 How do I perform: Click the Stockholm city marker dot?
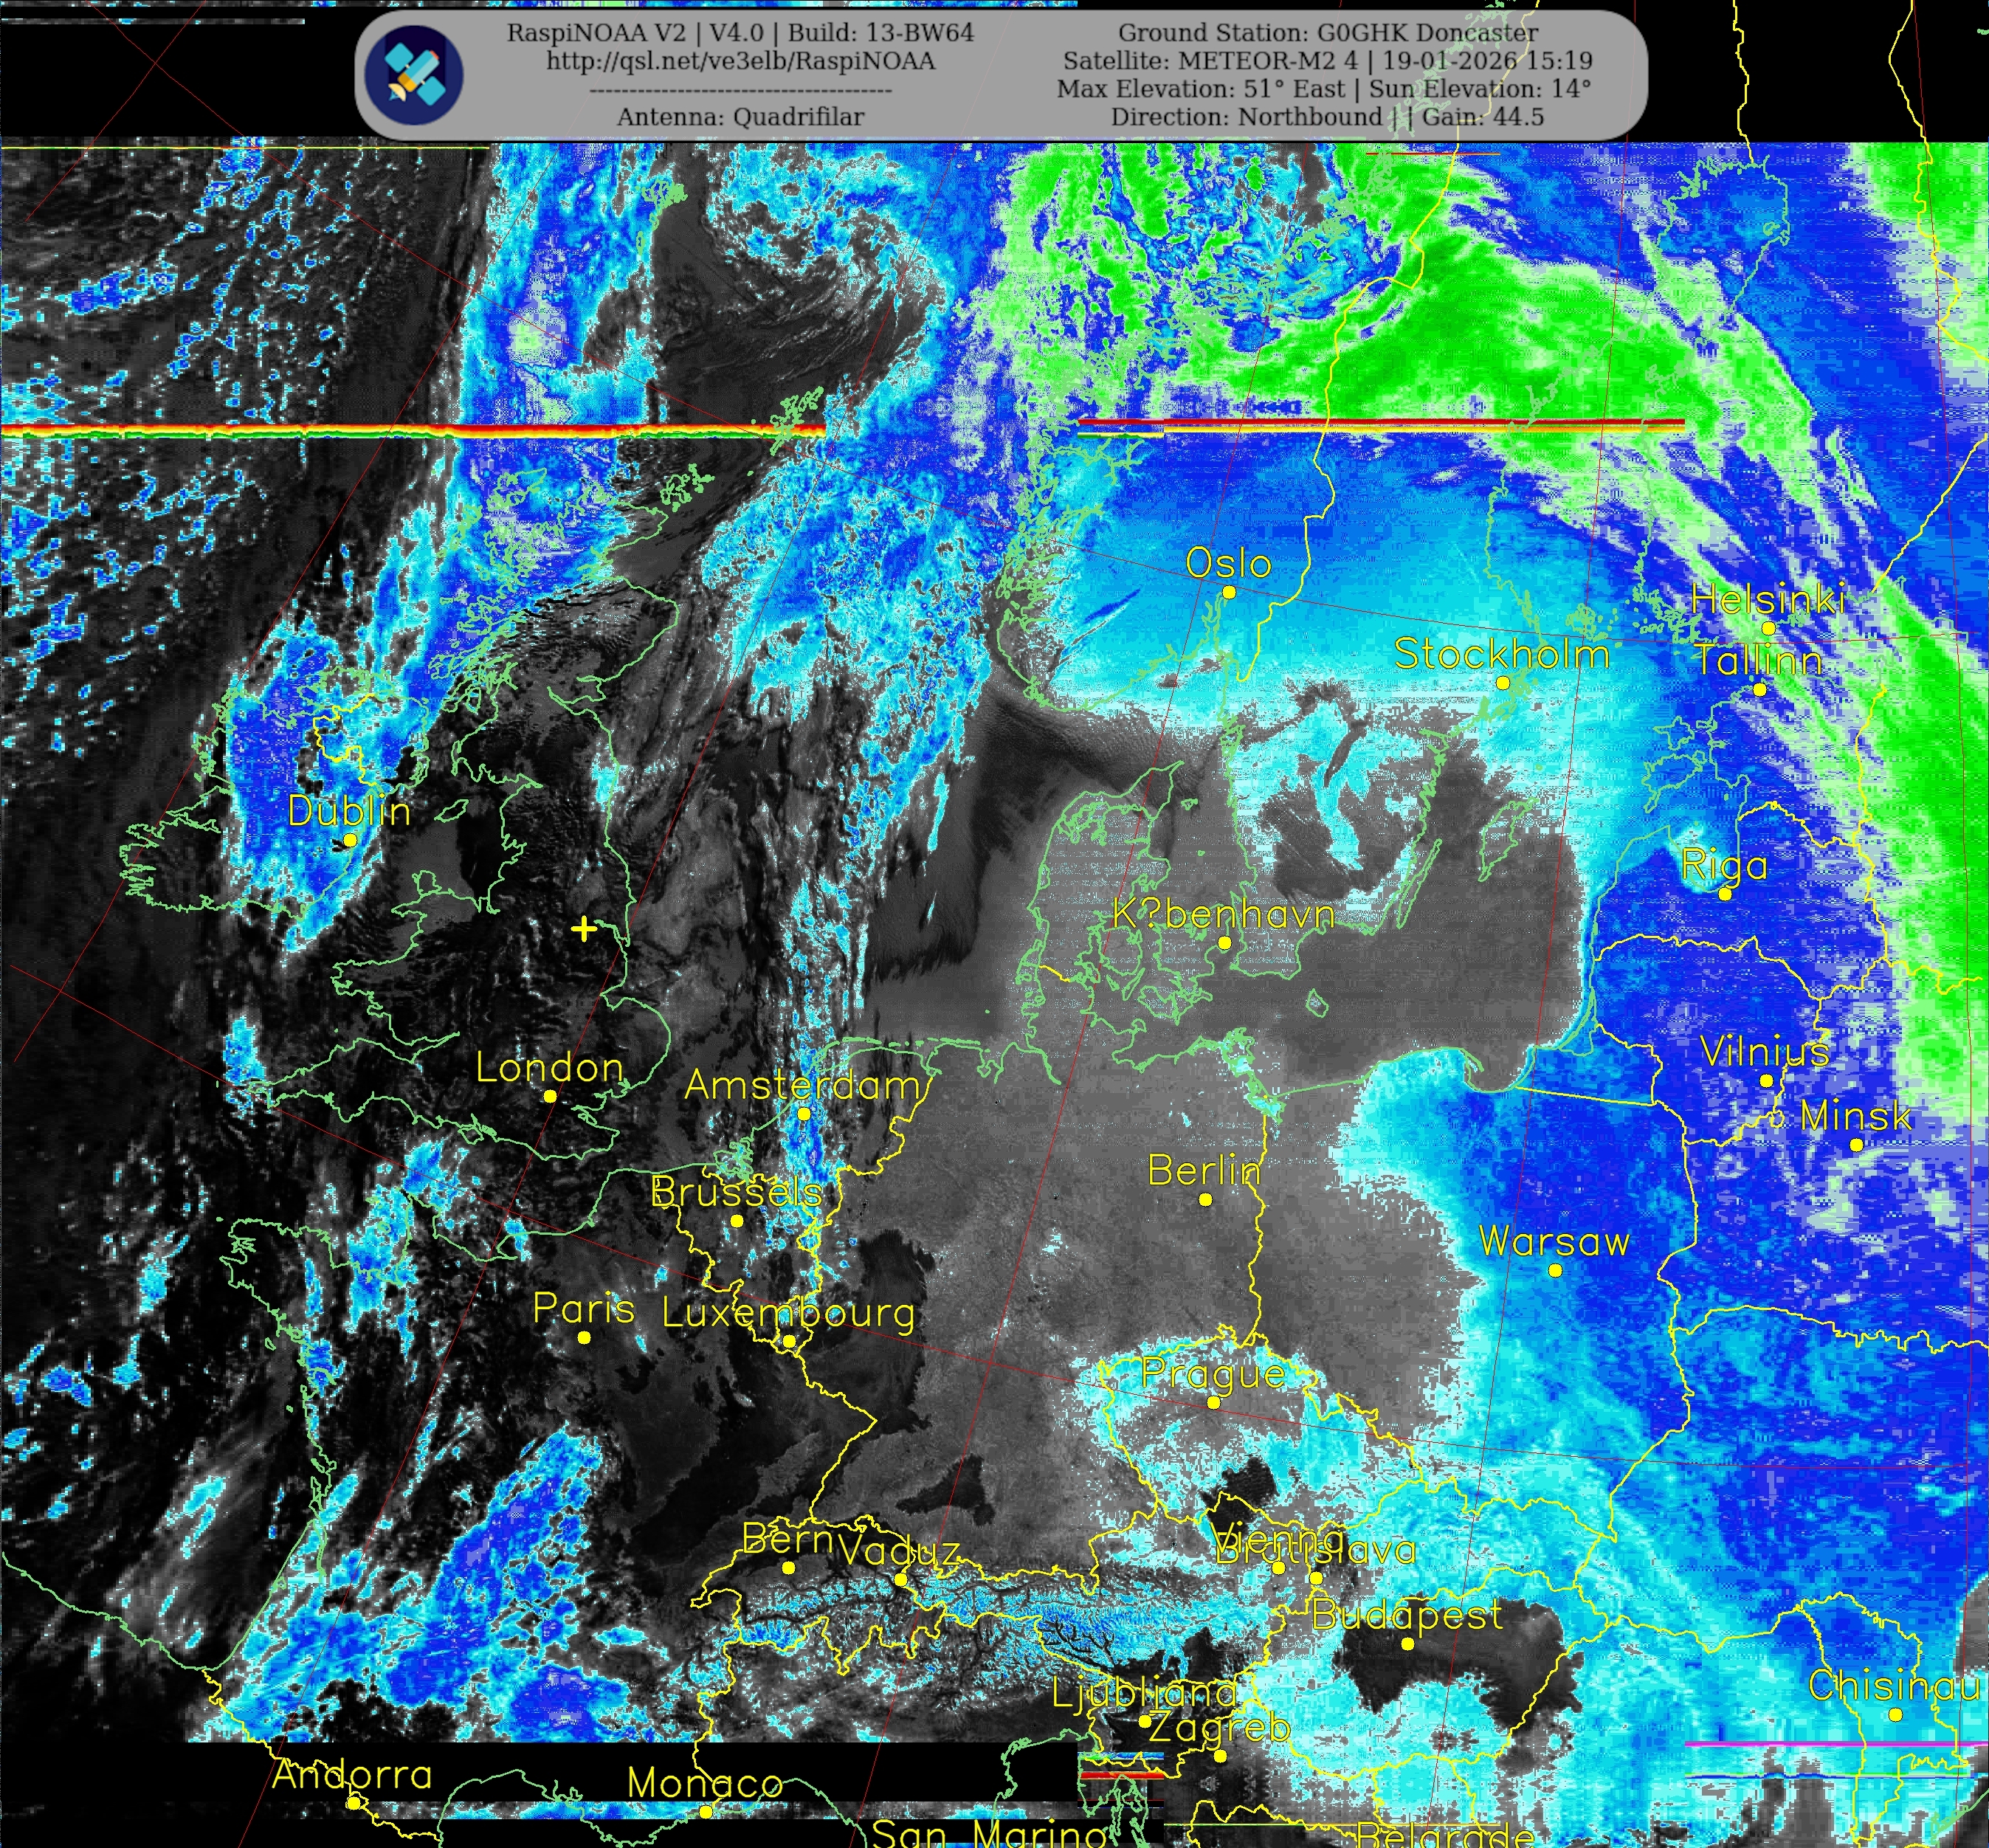point(1502,683)
